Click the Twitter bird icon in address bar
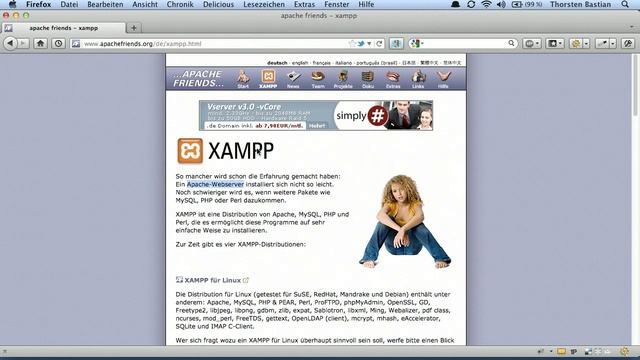 click(x=361, y=44)
